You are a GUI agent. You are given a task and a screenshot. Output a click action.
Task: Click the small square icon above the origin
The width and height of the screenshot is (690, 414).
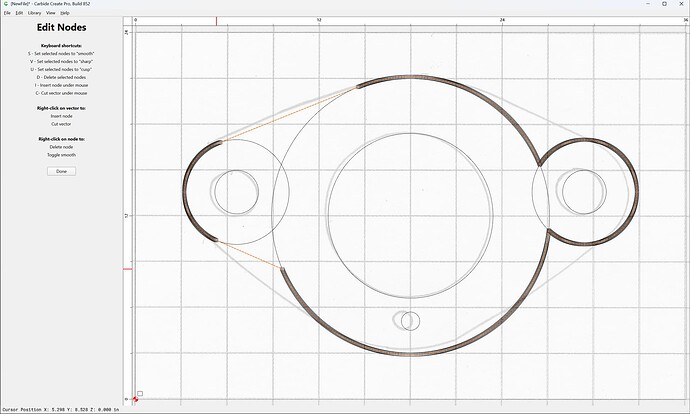(x=140, y=393)
